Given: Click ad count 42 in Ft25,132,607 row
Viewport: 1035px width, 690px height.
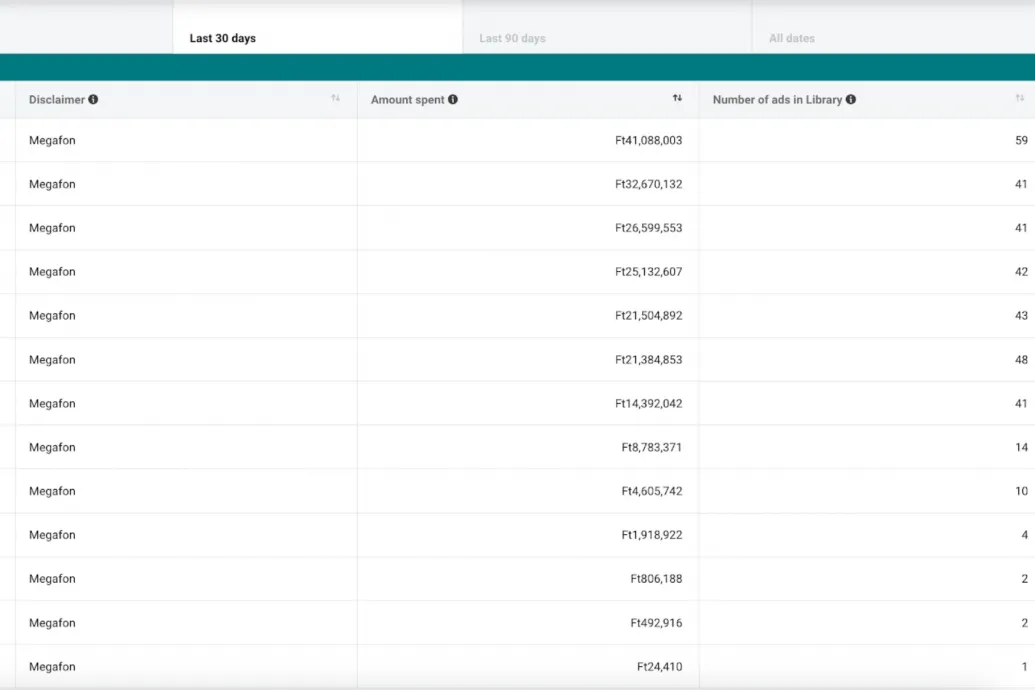Looking at the screenshot, I should 1021,272.
